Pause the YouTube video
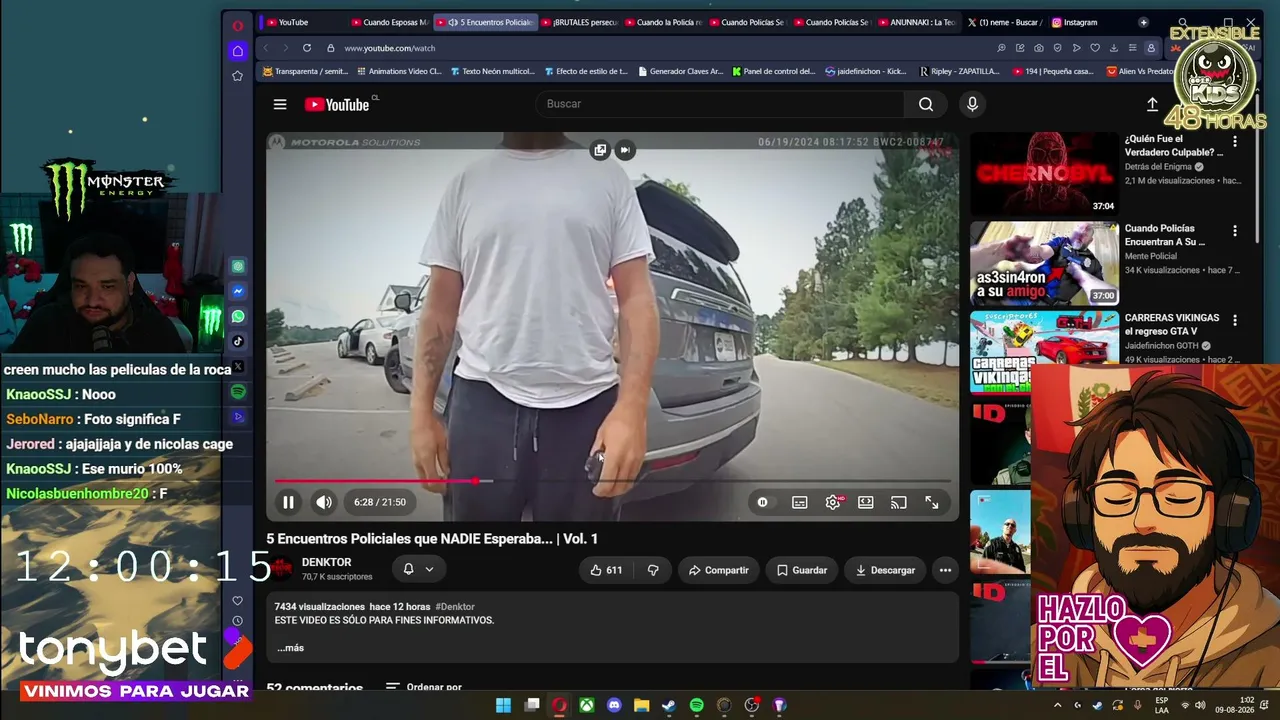 pyautogui.click(x=288, y=502)
